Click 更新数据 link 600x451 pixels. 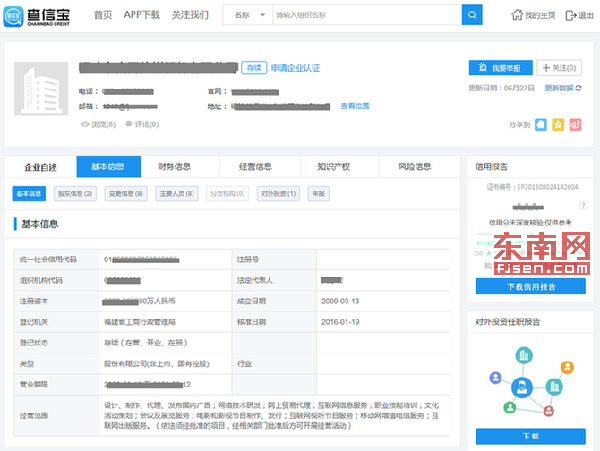point(559,88)
